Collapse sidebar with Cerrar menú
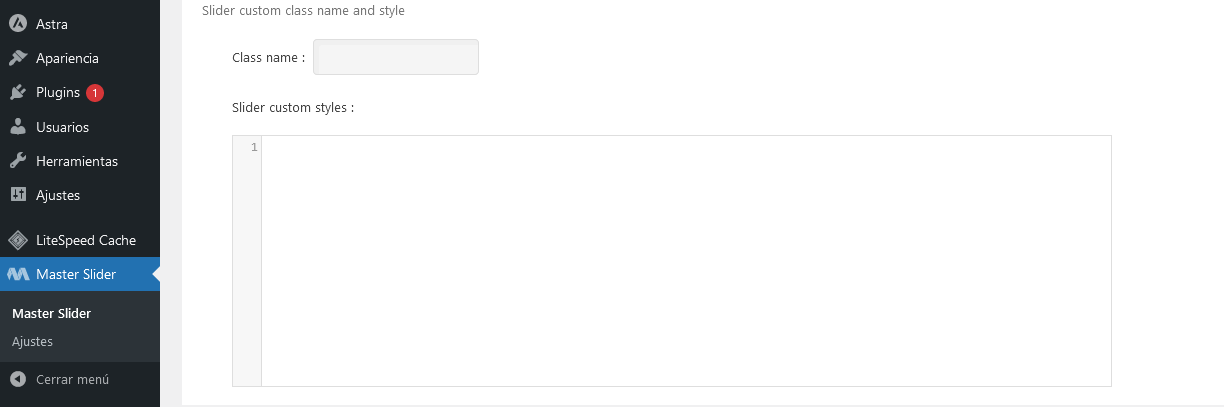This screenshot has width=1224, height=407. click(72, 379)
